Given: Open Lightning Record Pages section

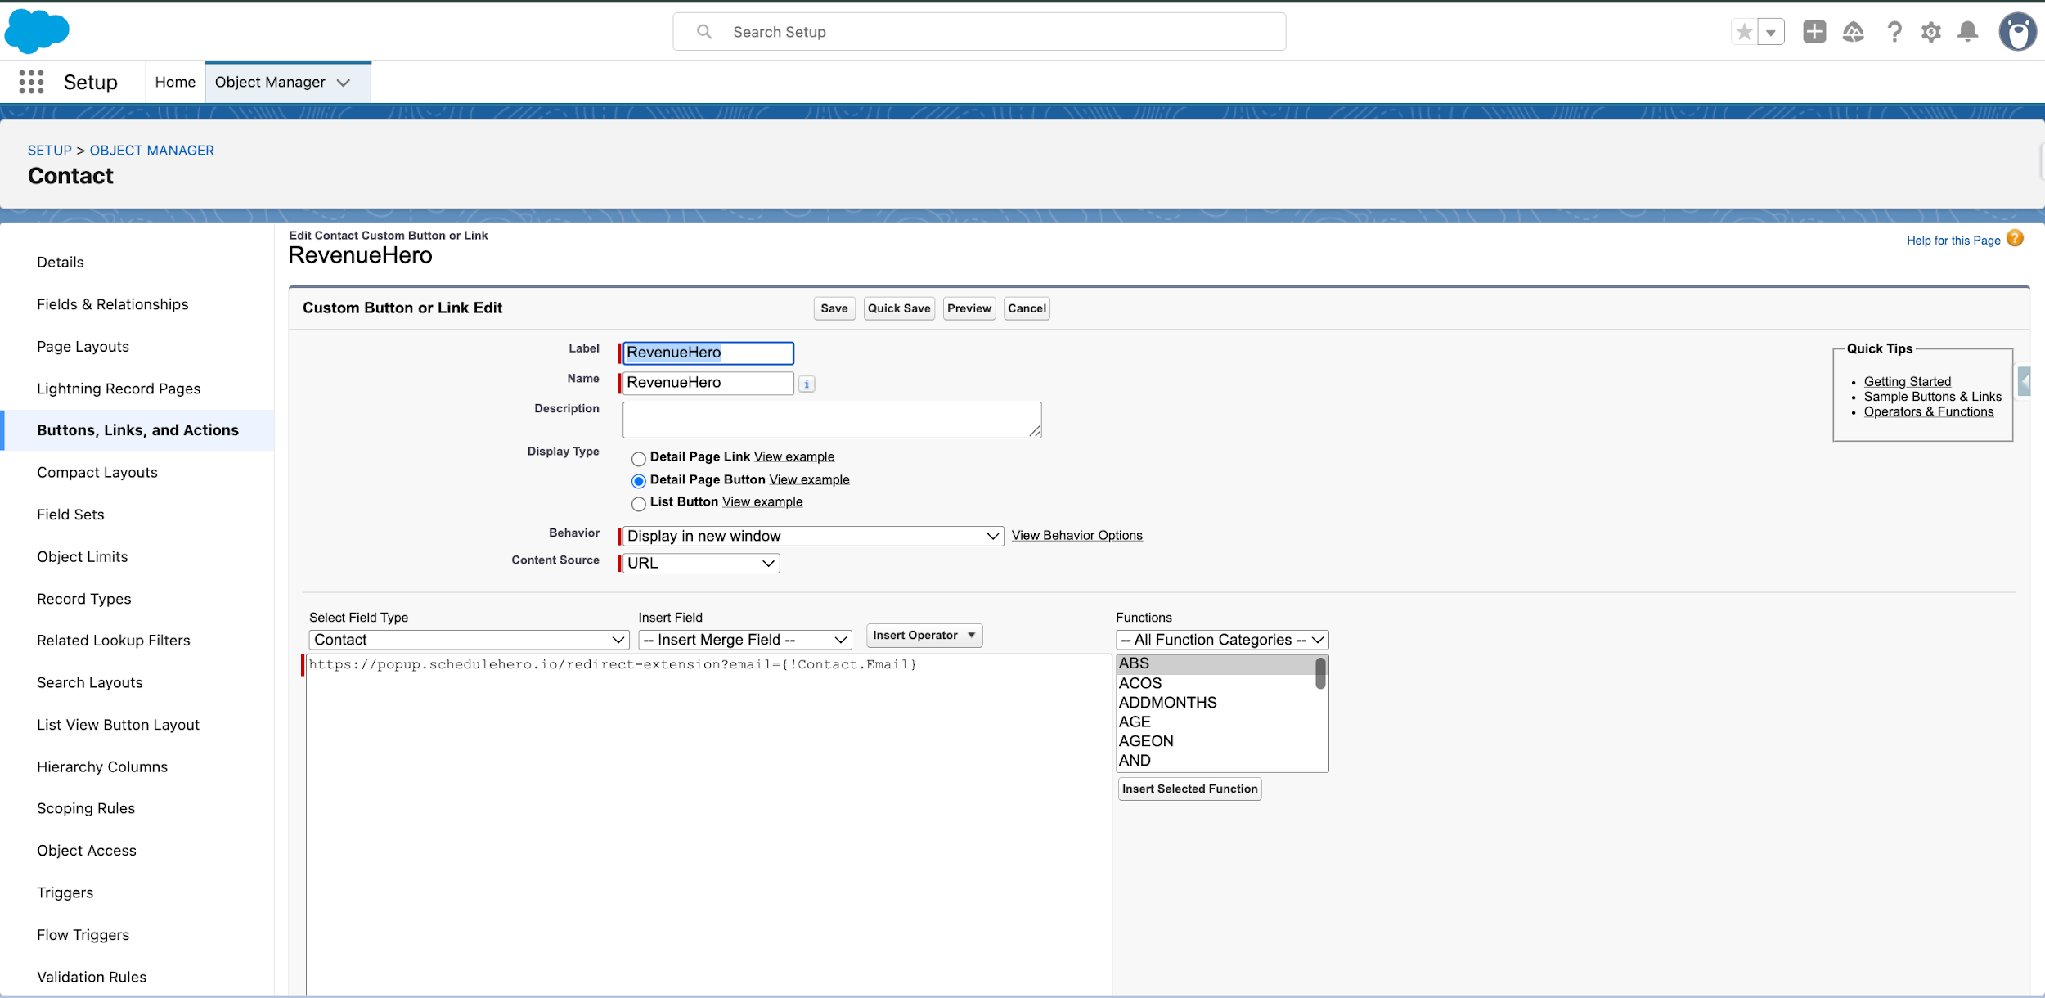Looking at the screenshot, I should (119, 388).
